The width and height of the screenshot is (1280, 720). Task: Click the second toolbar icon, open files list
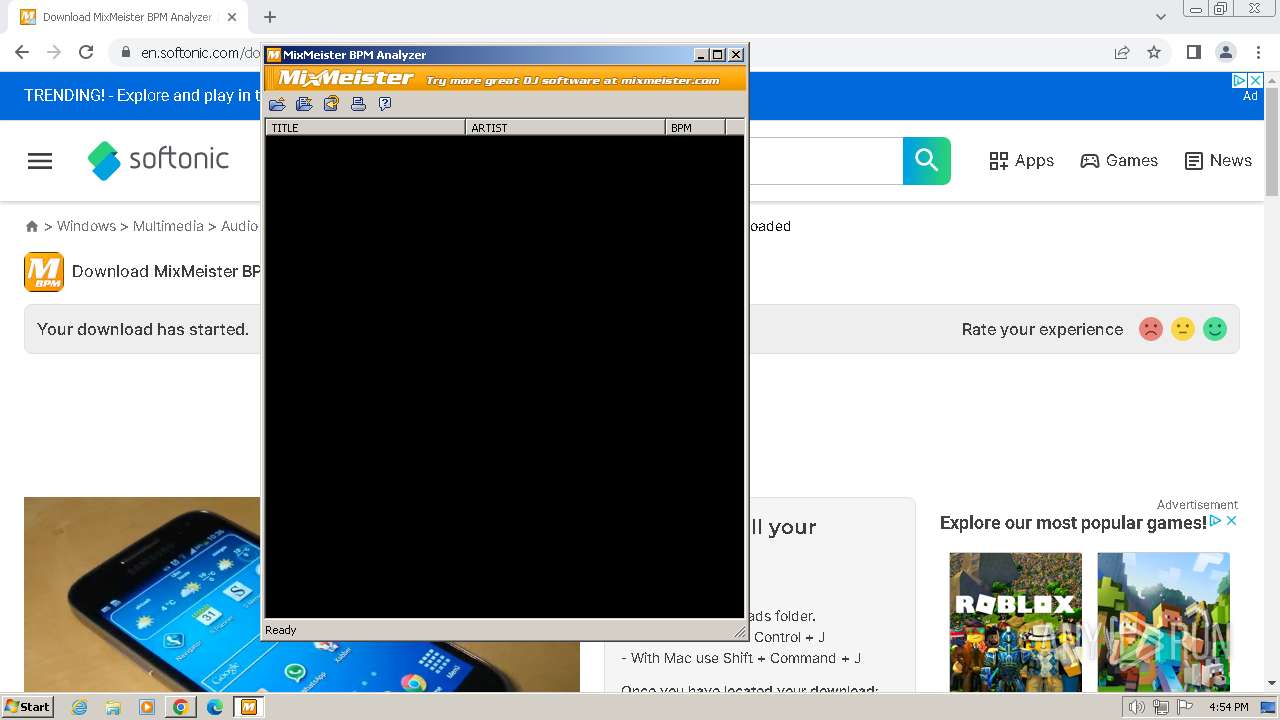304,104
